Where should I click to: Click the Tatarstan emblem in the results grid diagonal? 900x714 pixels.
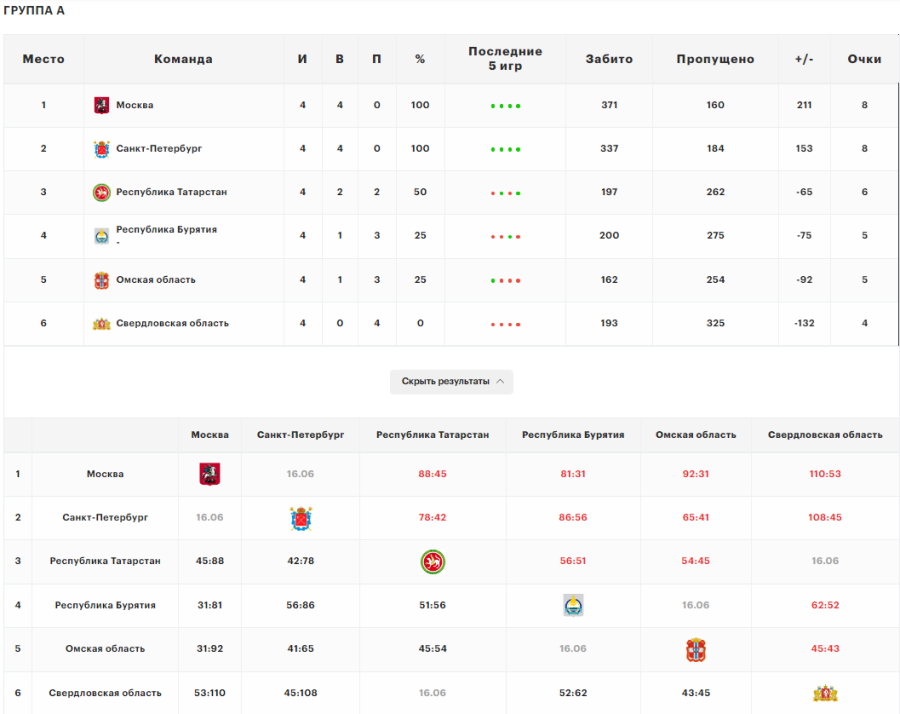tap(432, 562)
